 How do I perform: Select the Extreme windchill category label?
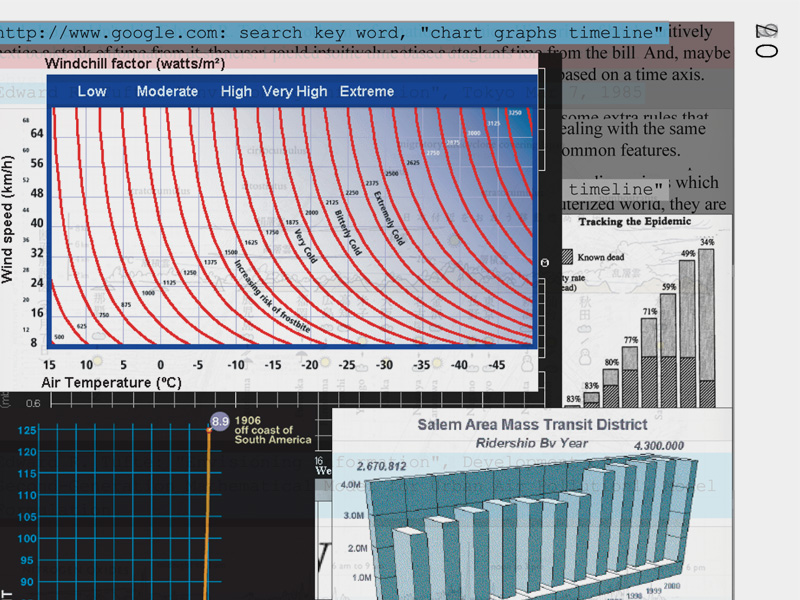click(x=367, y=91)
